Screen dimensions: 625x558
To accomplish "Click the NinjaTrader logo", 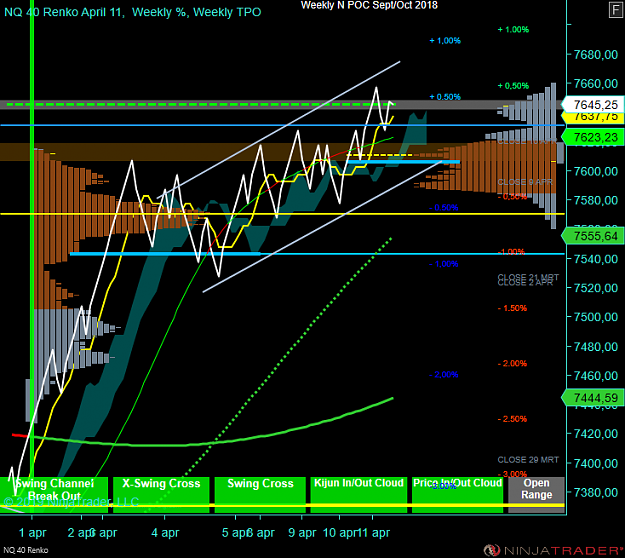I will (554, 550).
